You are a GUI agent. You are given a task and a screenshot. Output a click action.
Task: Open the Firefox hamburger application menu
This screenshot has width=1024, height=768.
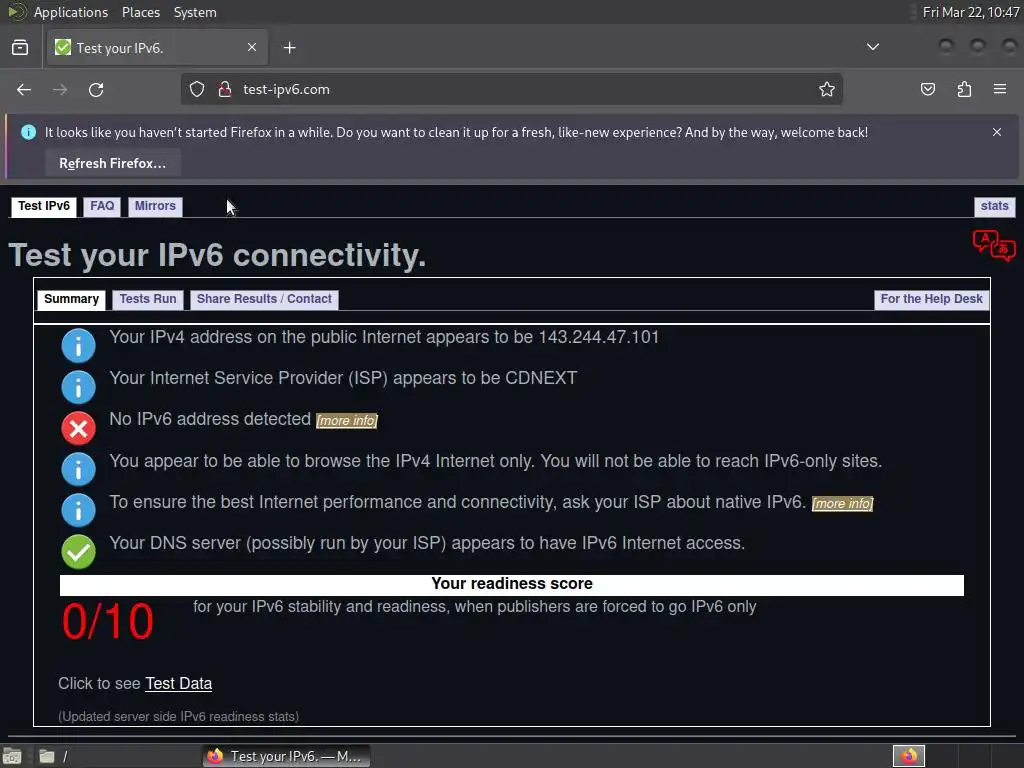[x=1000, y=89]
